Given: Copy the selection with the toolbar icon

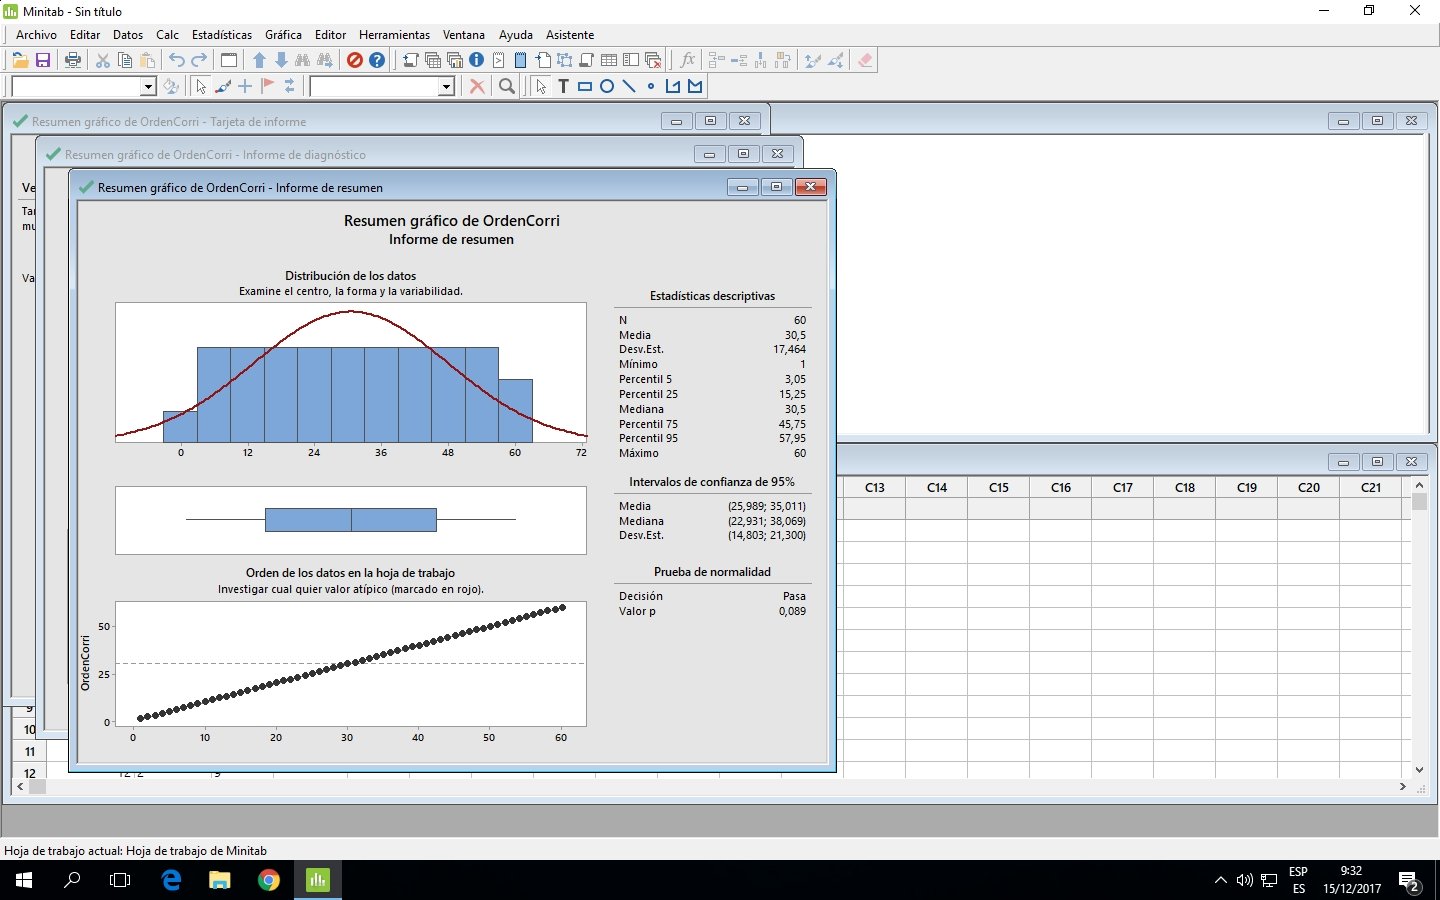Looking at the screenshot, I should (125, 61).
